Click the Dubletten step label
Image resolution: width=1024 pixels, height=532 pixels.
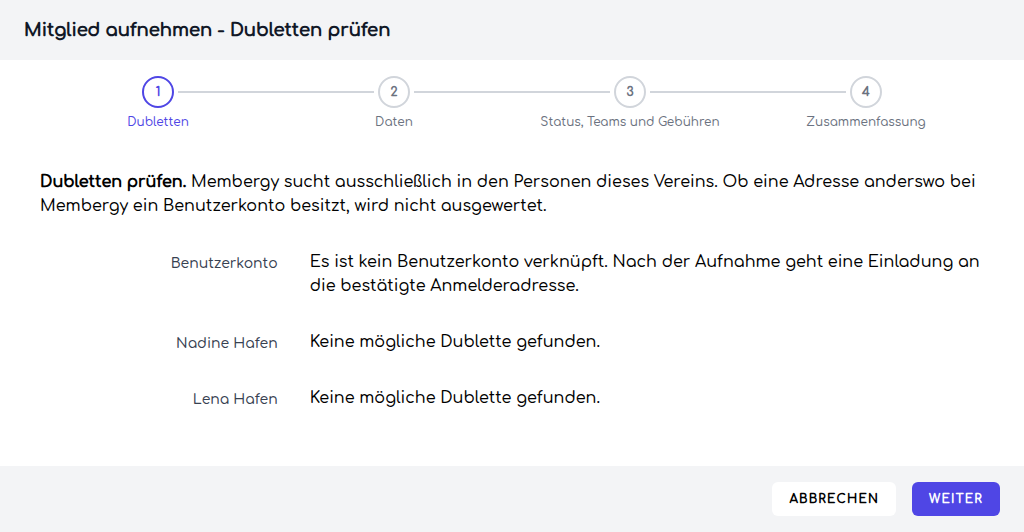pyautogui.click(x=158, y=121)
